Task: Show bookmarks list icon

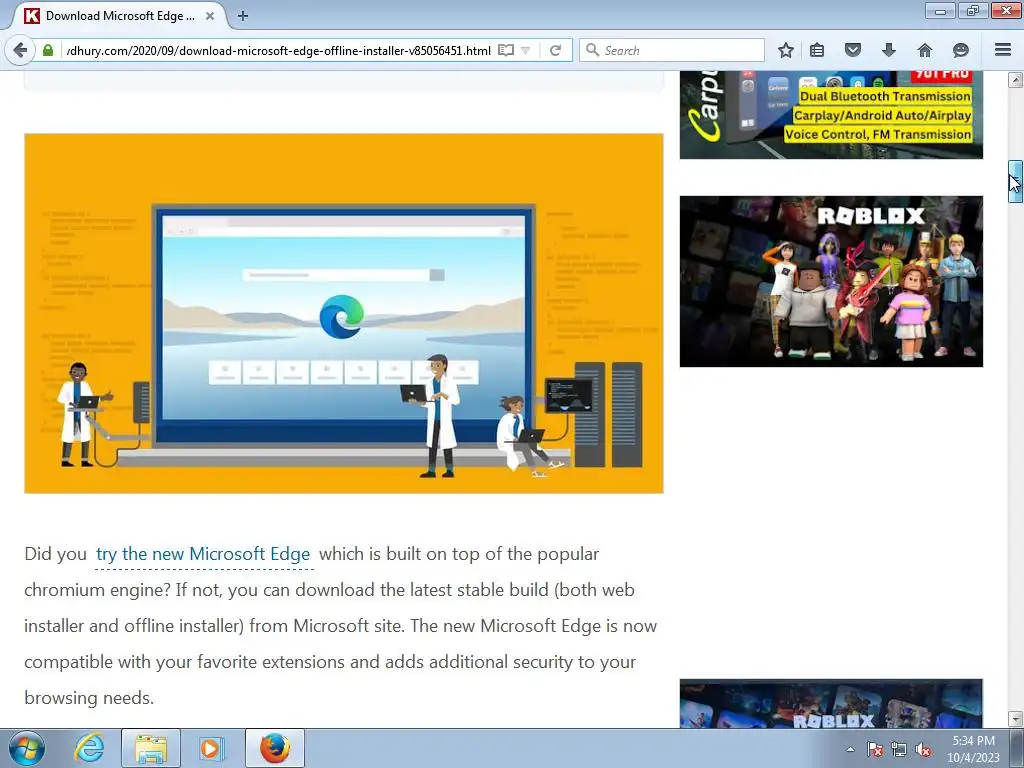Action: pos(817,50)
